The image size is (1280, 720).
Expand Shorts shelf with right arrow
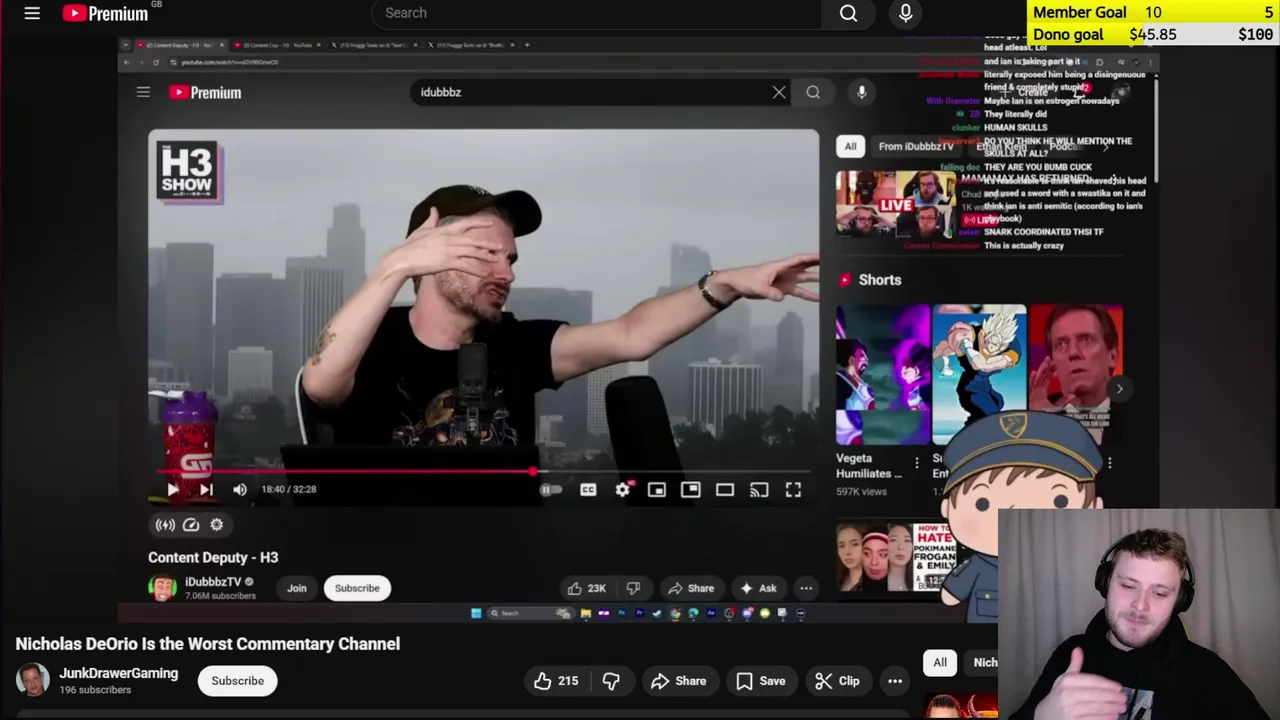point(1119,389)
